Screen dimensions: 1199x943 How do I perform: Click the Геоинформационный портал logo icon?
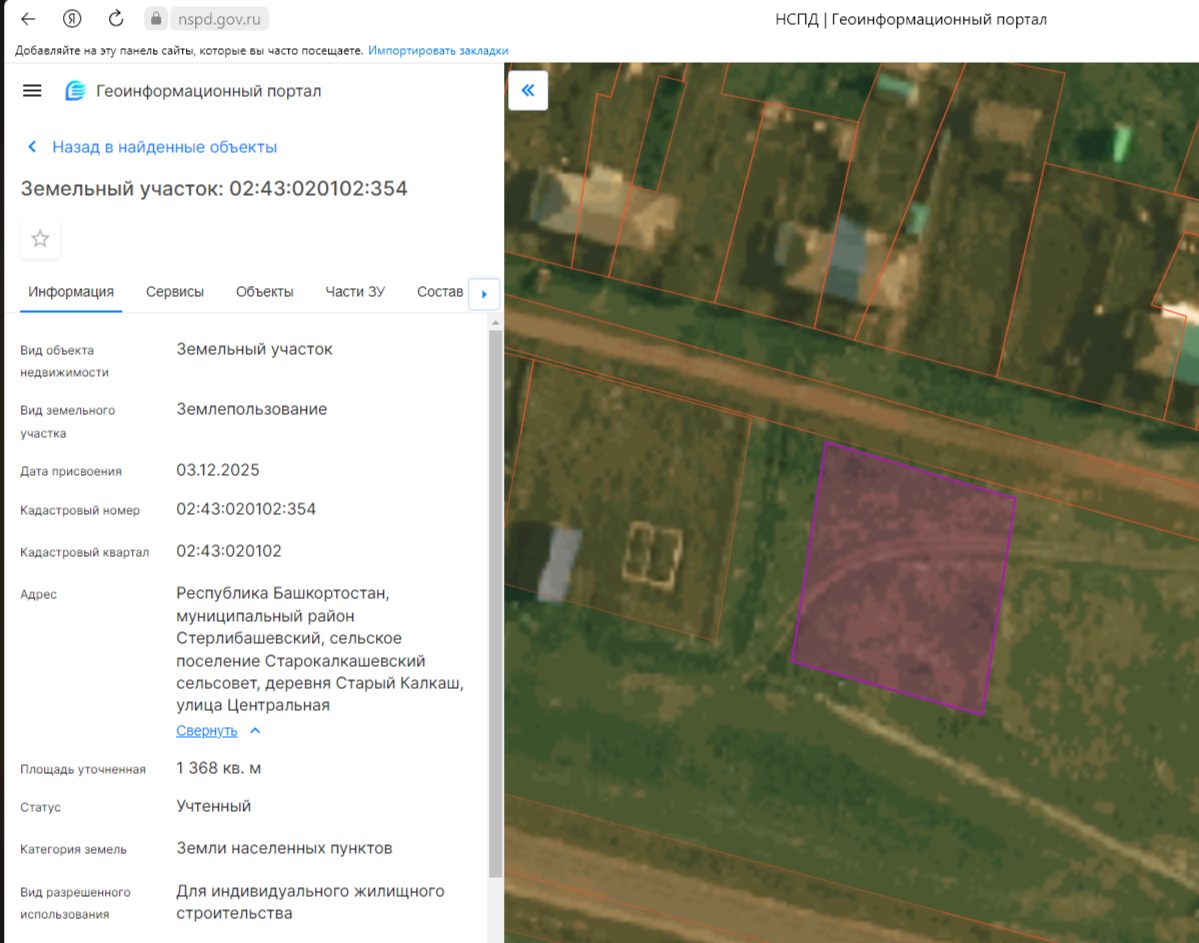click(75, 91)
